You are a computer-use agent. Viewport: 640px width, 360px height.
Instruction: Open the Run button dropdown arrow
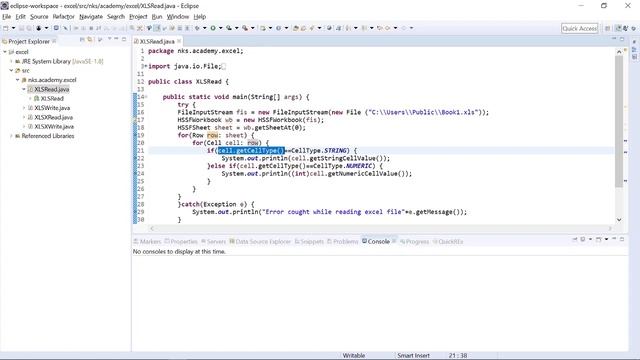[220, 28]
